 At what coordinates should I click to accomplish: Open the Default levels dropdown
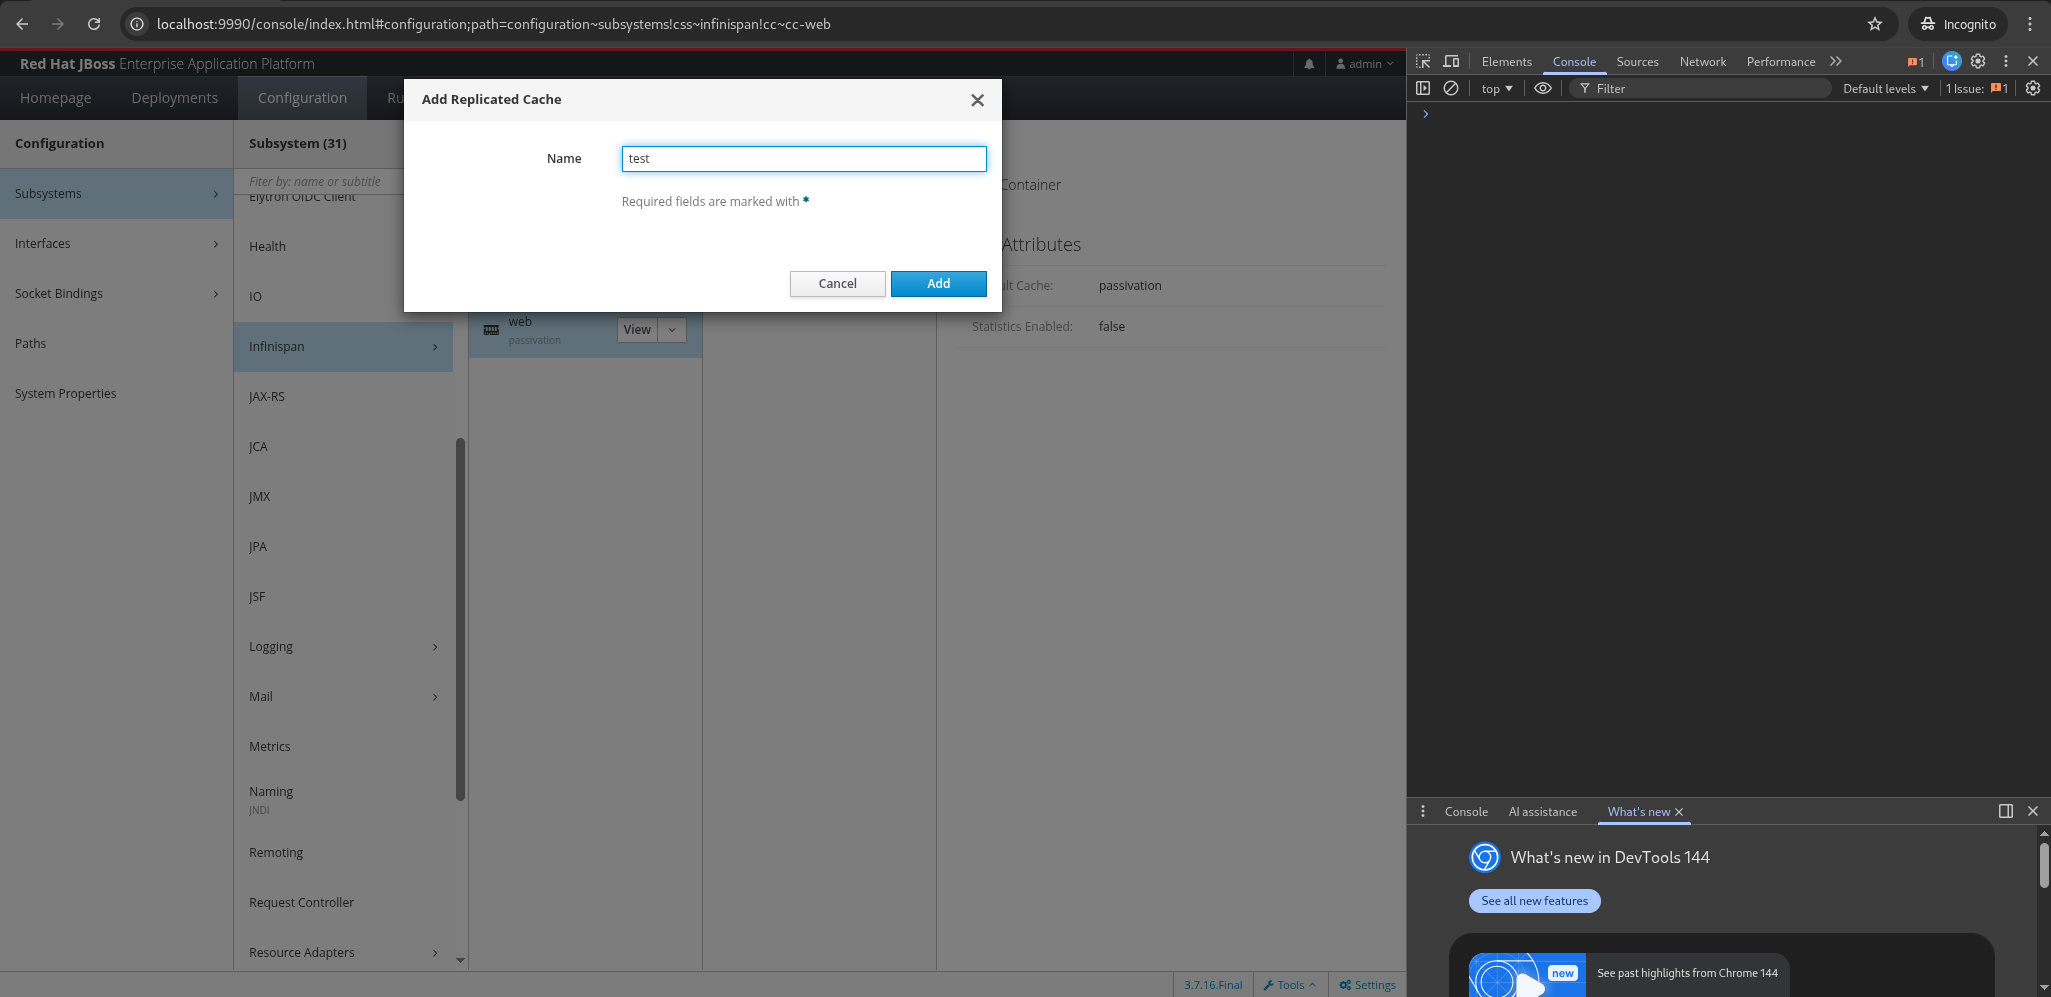coord(1886,88)
